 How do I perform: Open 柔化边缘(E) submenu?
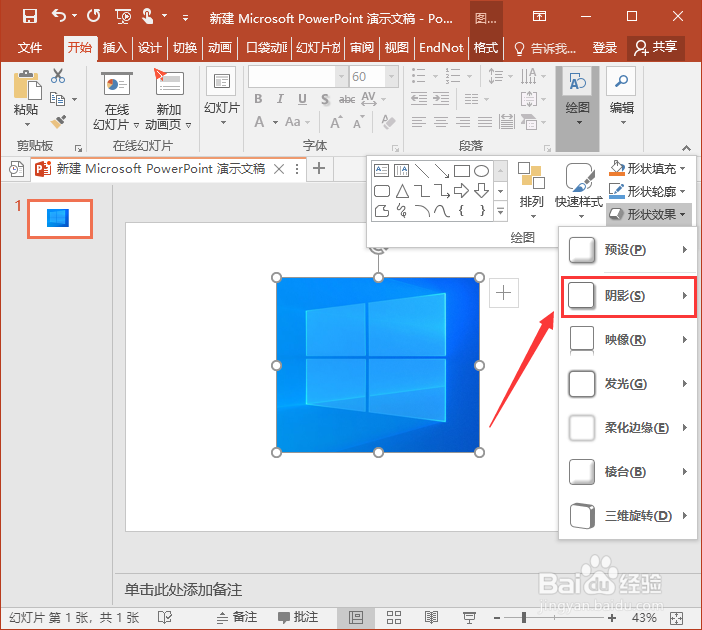coord(629,428)
